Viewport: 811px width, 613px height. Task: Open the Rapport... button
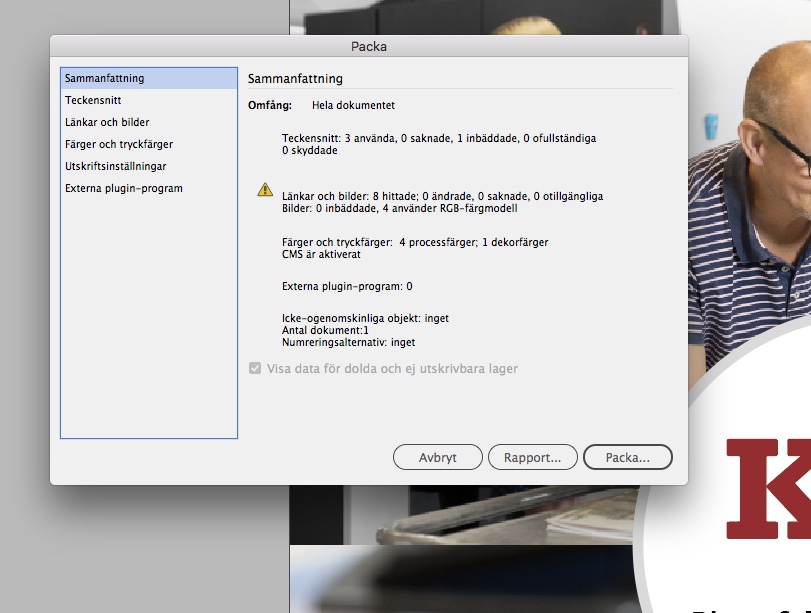pos(532,457)
